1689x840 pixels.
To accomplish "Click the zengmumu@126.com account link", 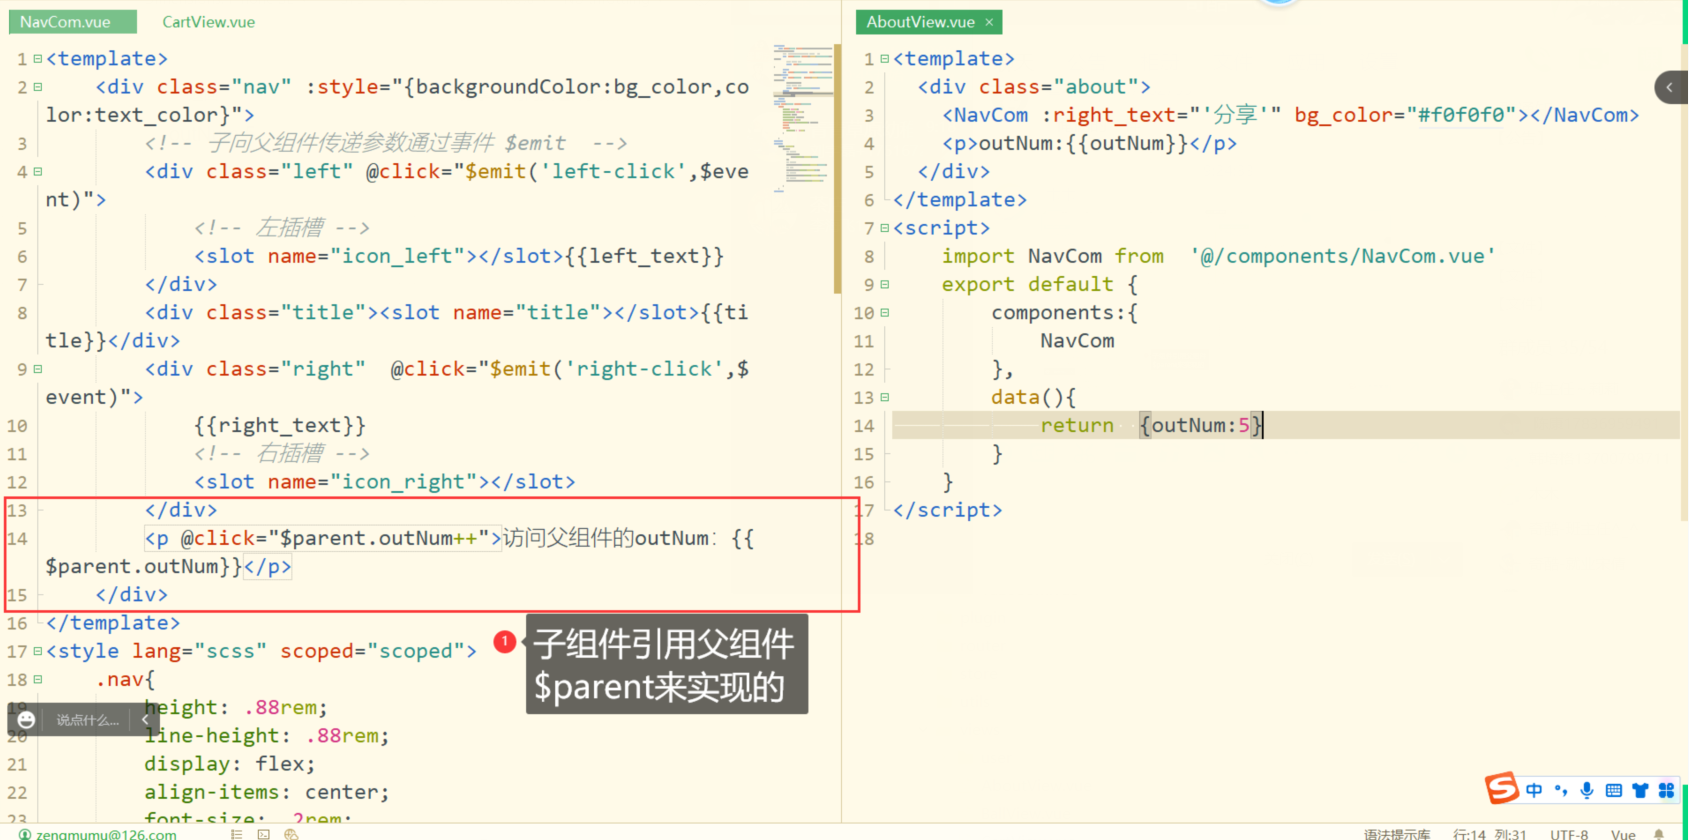I will pyautogui.click(x=106, y=834).
